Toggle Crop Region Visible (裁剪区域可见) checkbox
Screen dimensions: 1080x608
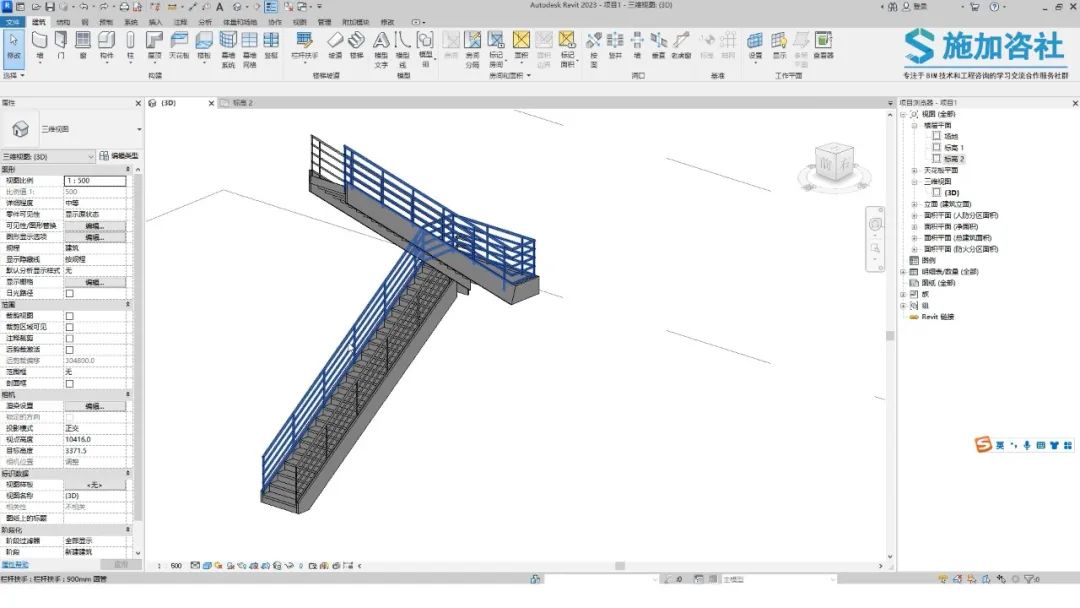70,327
